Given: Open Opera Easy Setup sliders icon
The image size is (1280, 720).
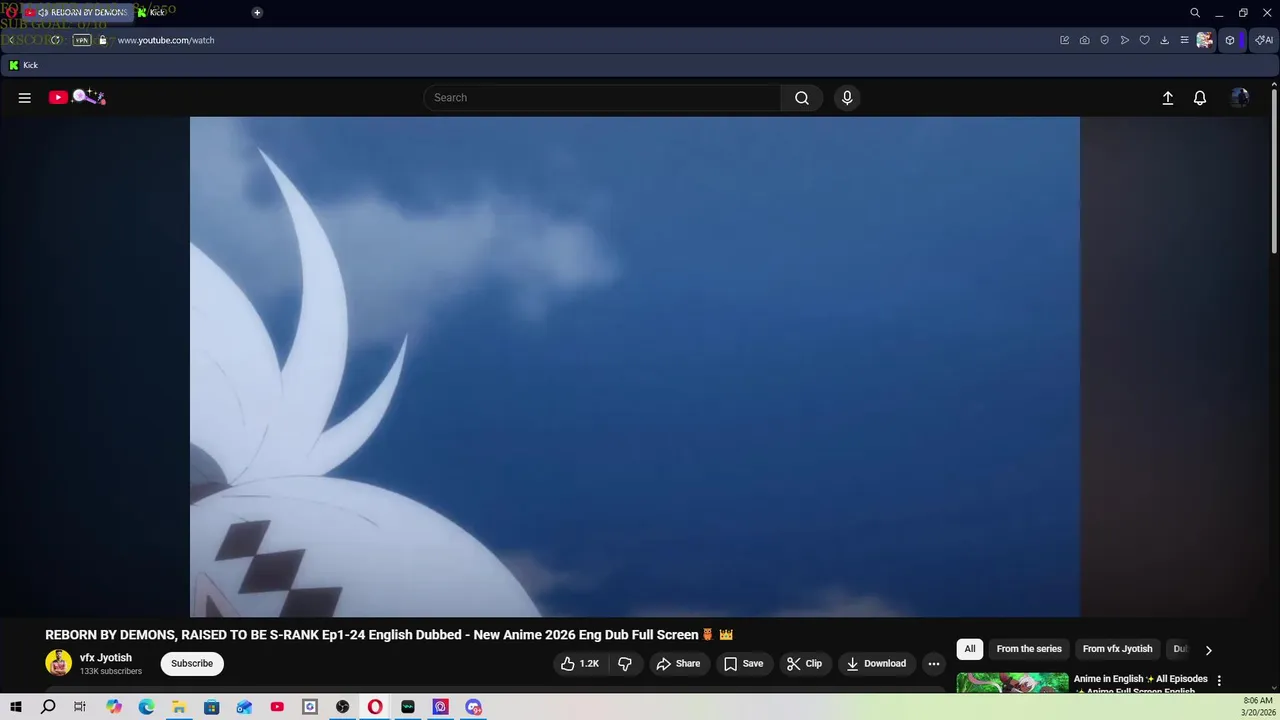Looking at the screenshot, I should pyautogui.click(x=1184, y=40).
